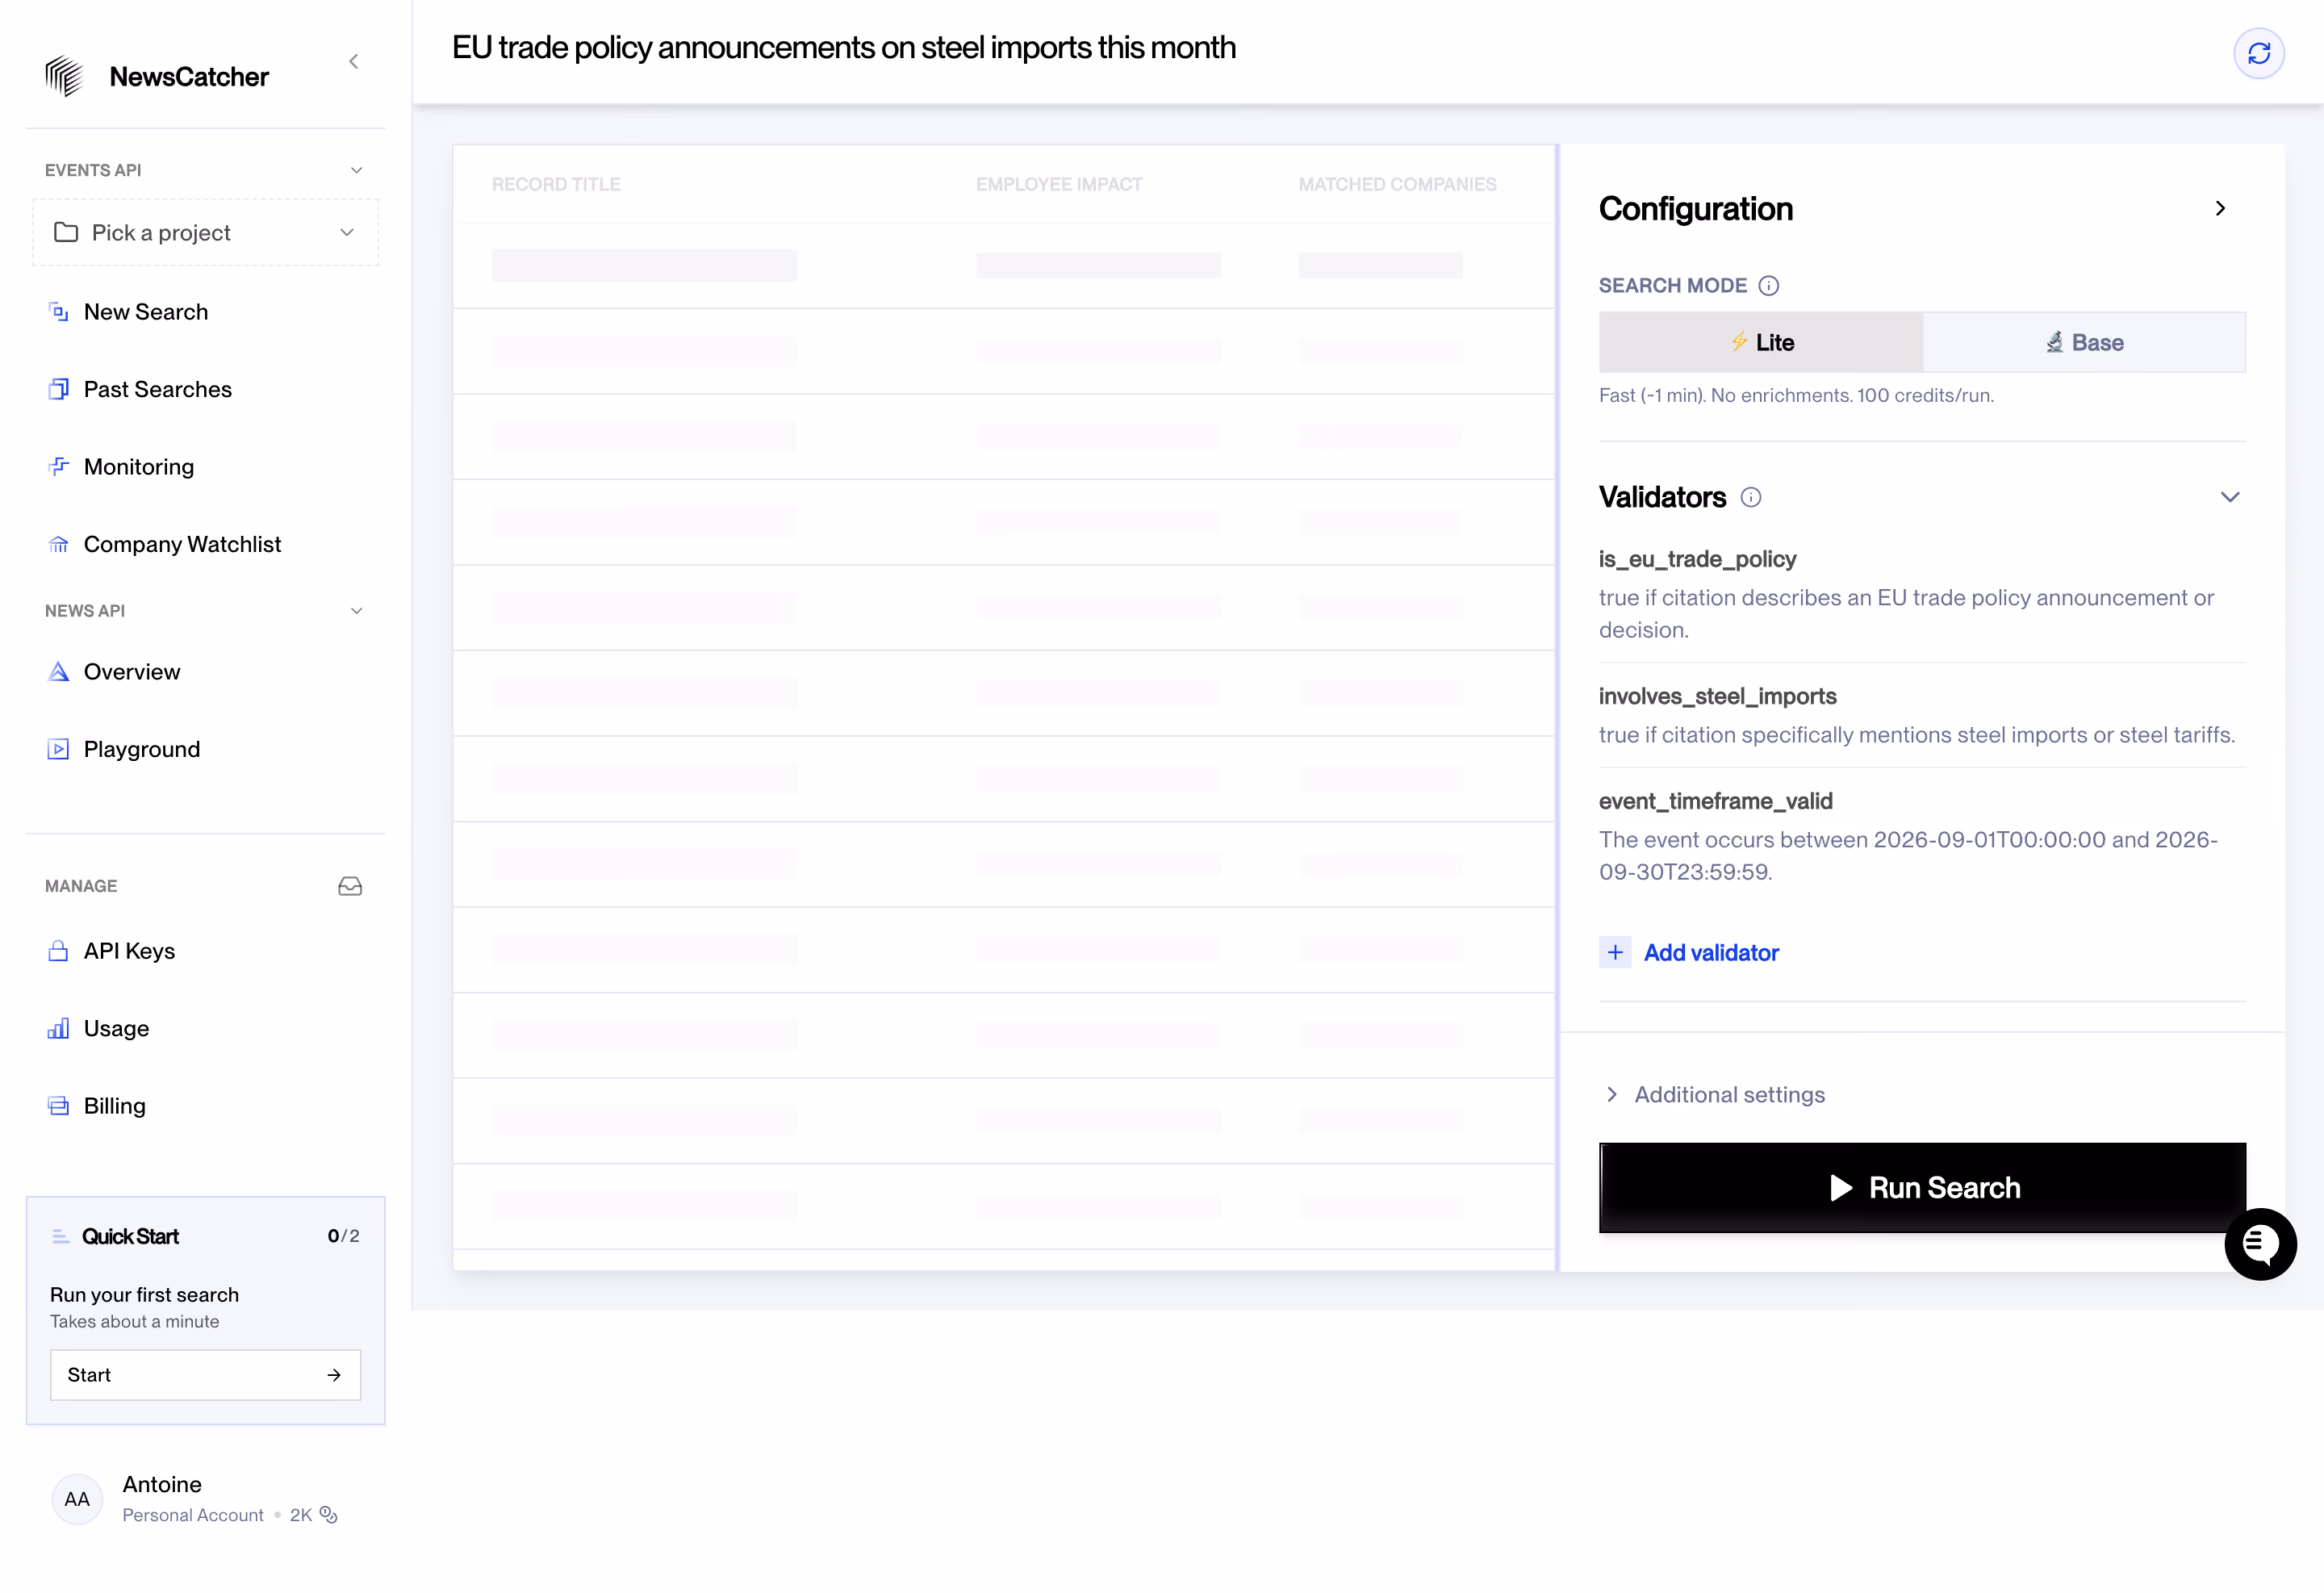This screenshot has width=2324, height=1593.
Task: Click the credits coin icon next to 2K
Action: coord(328,1515)
